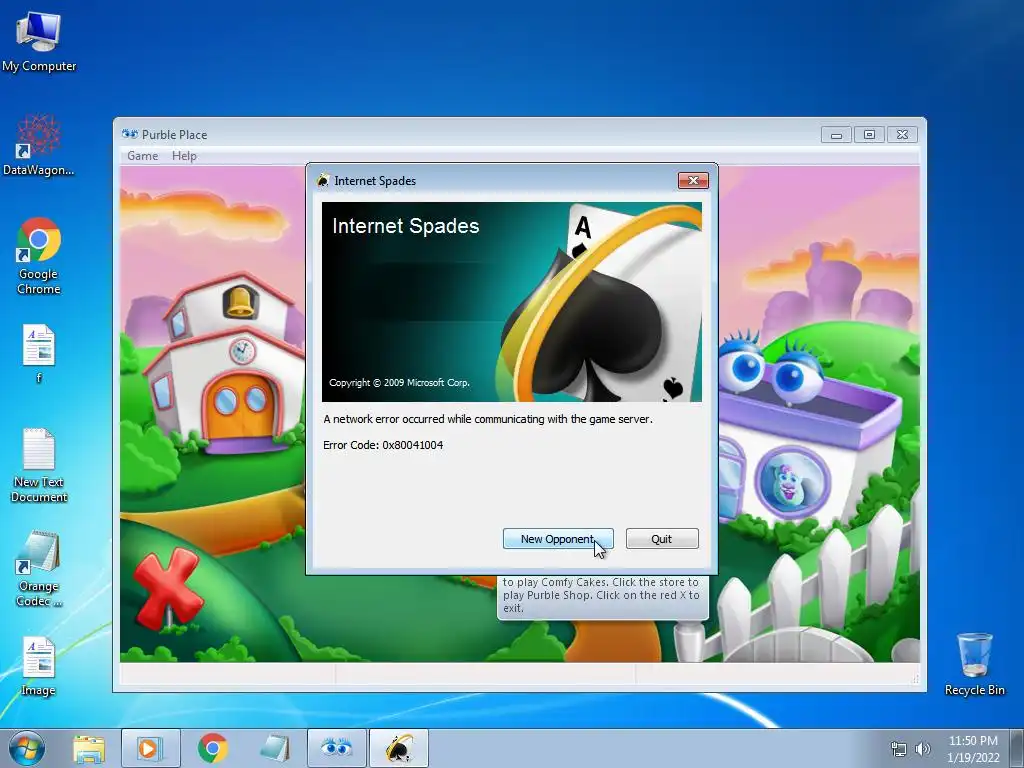Open the Orange Codec shortcut
The image size is (1024, 768).
click(x=39, y=569)
